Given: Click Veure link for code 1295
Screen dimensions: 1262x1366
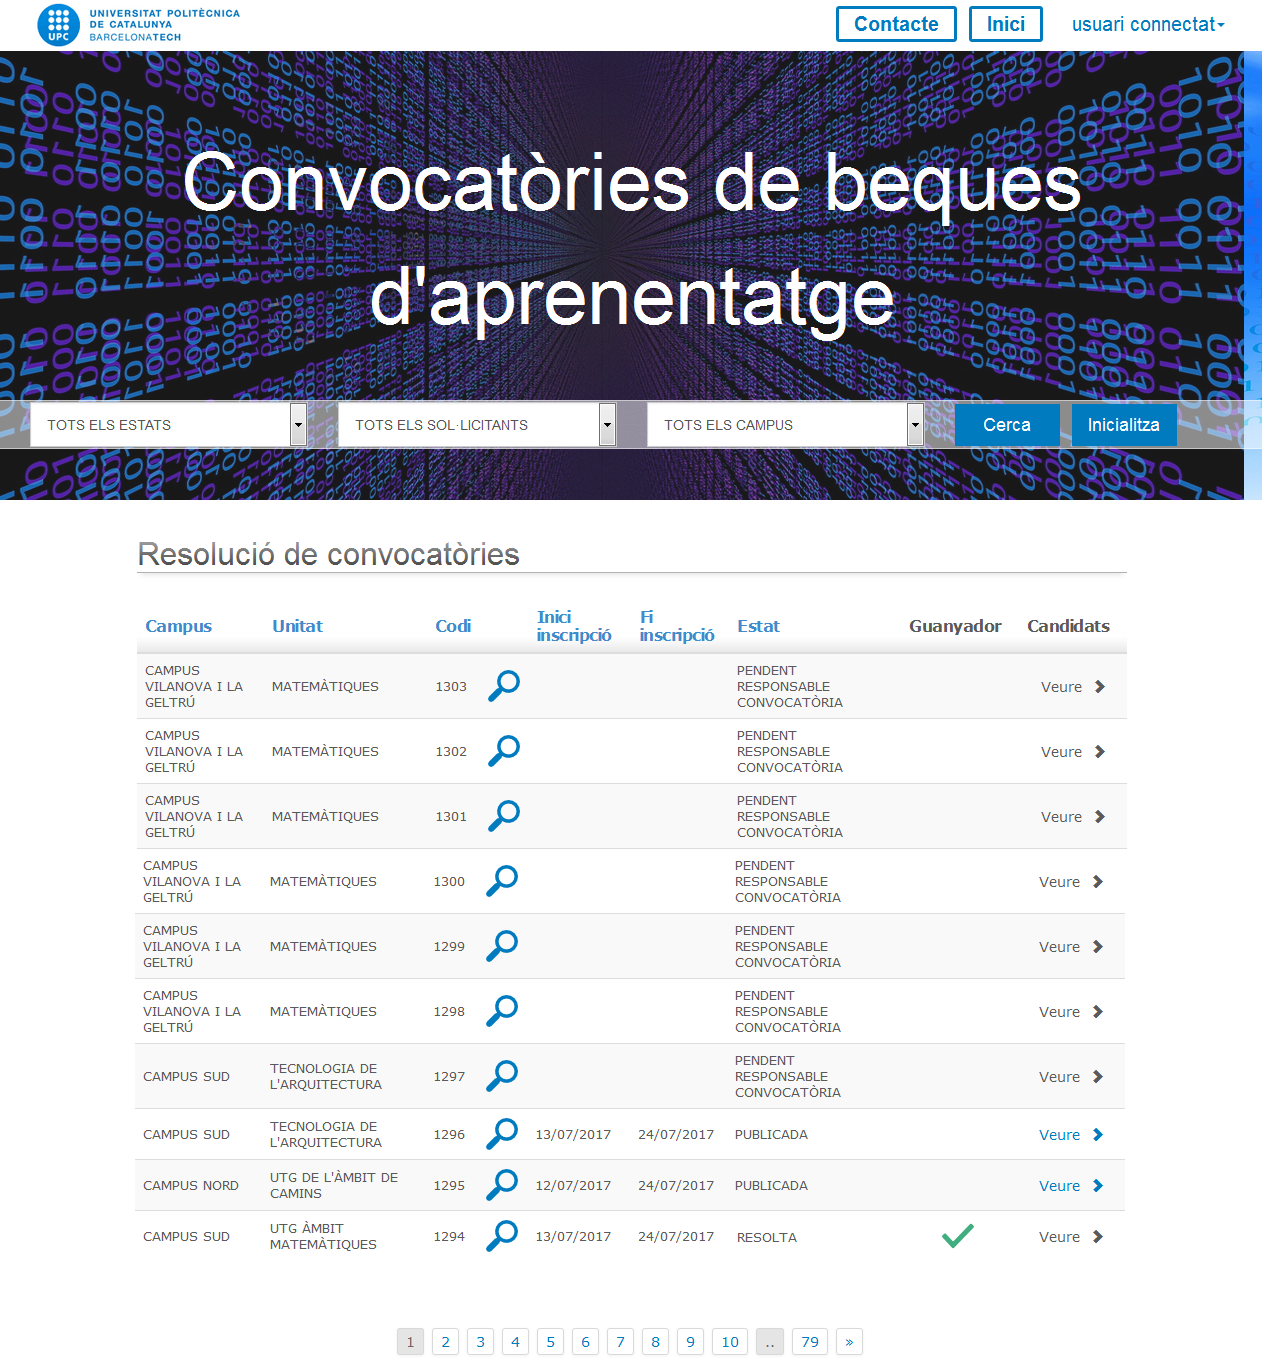Looking at the screenshot, I should 1059,1186.
